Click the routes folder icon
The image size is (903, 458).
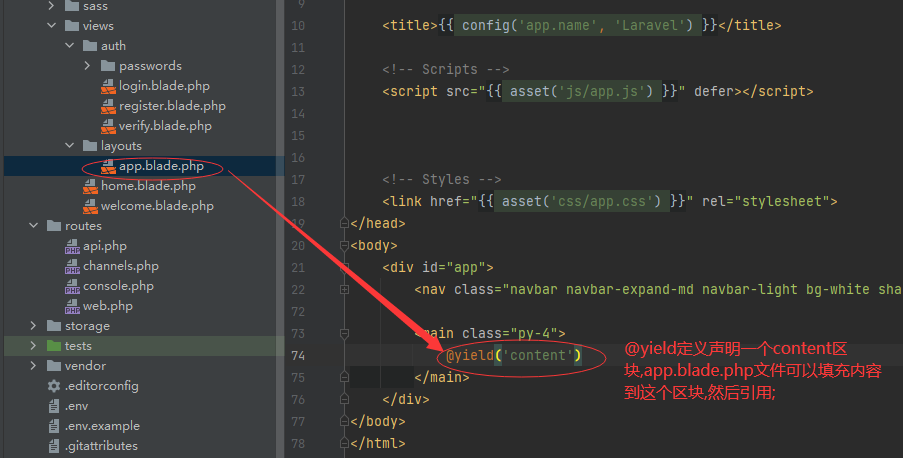coord(54,226)
